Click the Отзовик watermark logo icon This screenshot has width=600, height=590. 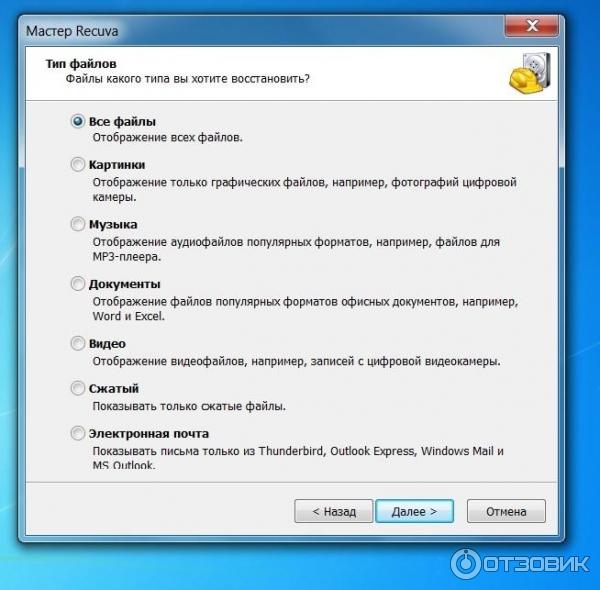pyautogui.click(x=465, y=564)
